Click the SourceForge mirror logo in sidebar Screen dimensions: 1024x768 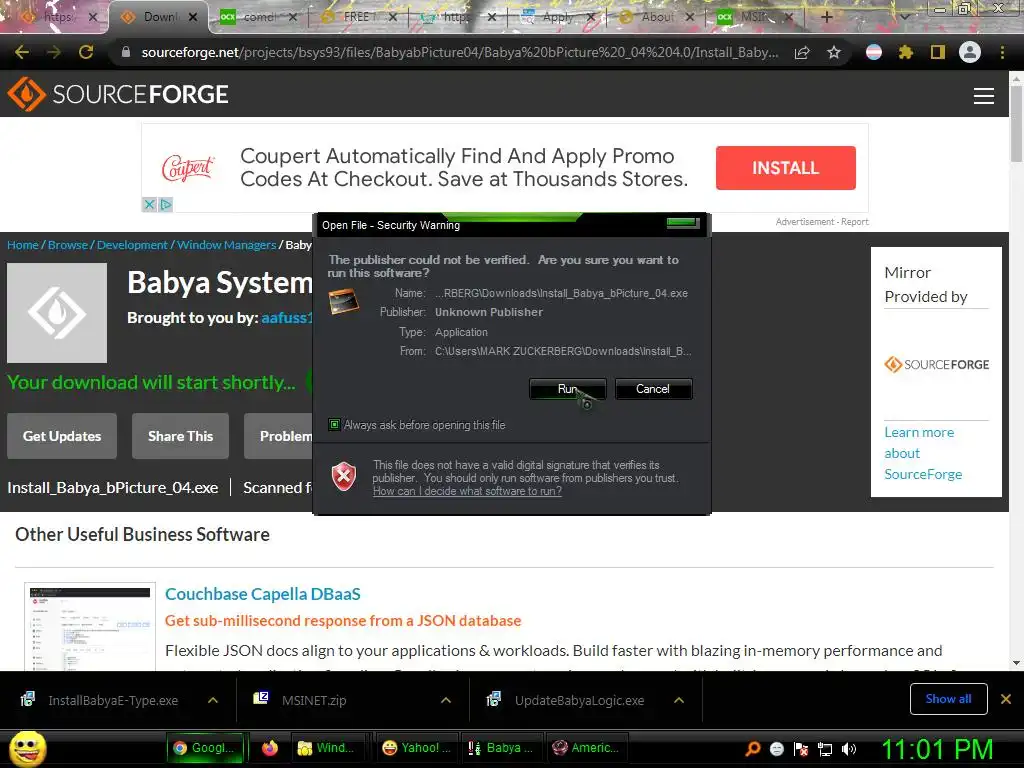pos(936,364)
